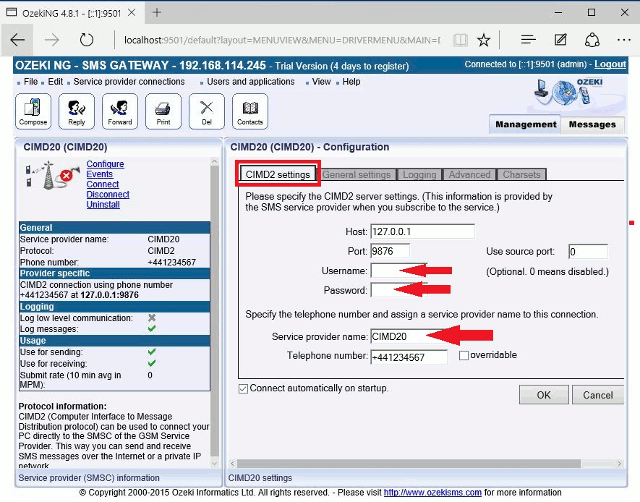Screen dimensions: 640x502
Task: Click the Forward toolbar icon
Action: (x=120, y=111)
